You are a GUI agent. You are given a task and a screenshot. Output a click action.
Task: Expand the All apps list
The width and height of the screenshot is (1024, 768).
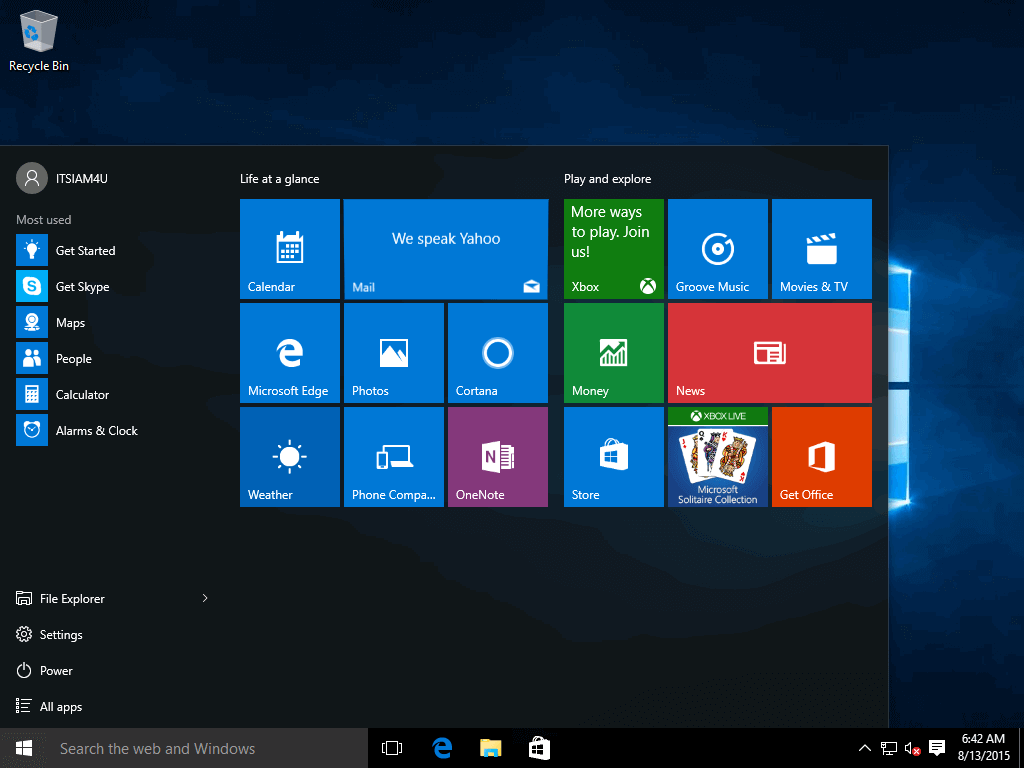[60, 707]
